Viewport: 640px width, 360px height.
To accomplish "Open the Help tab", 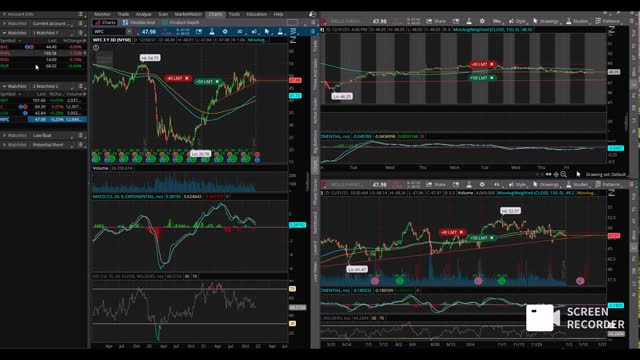I will pos(278,14).
